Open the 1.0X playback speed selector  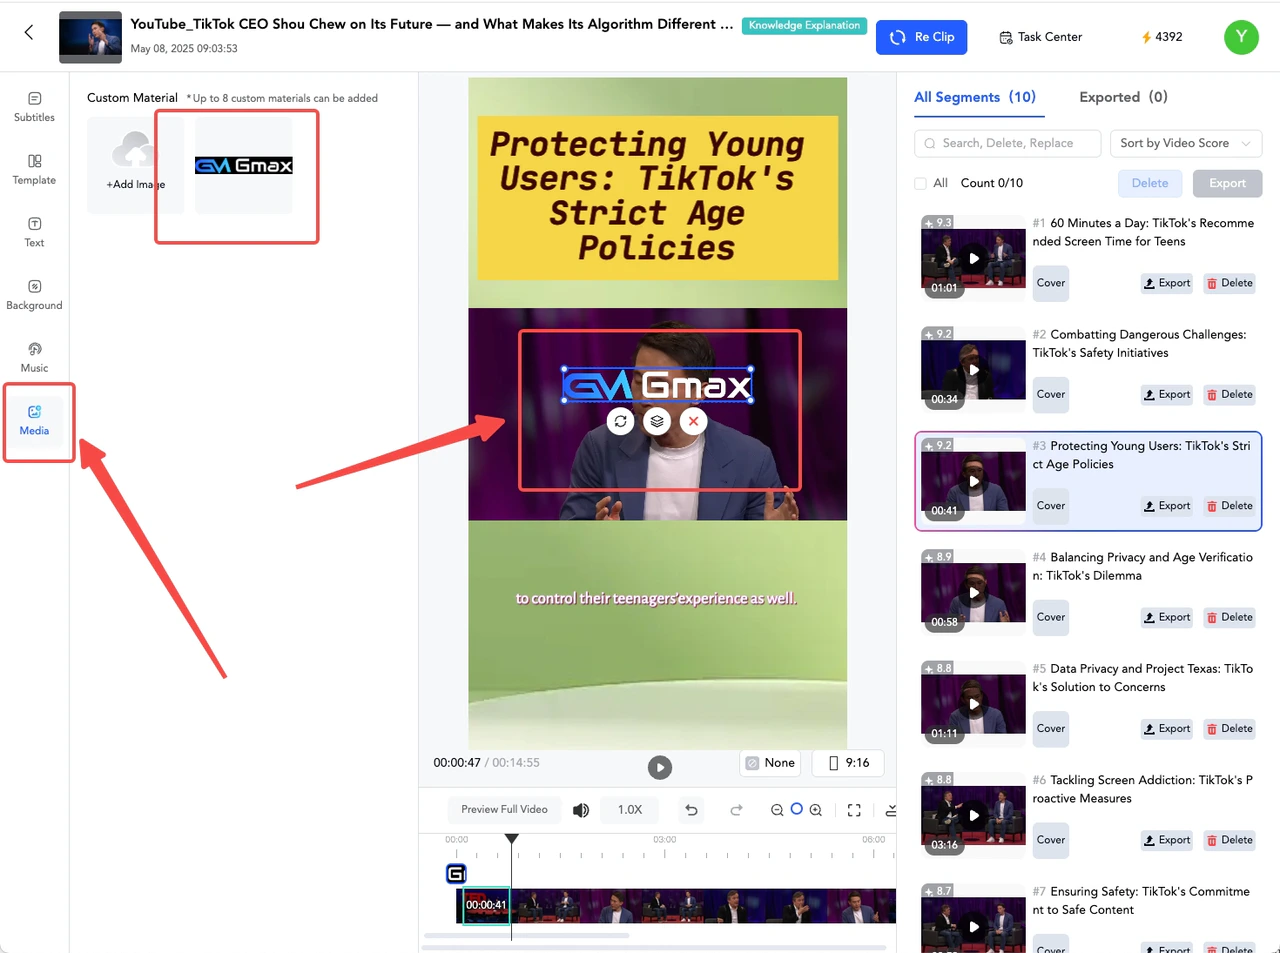coord(630,810)
